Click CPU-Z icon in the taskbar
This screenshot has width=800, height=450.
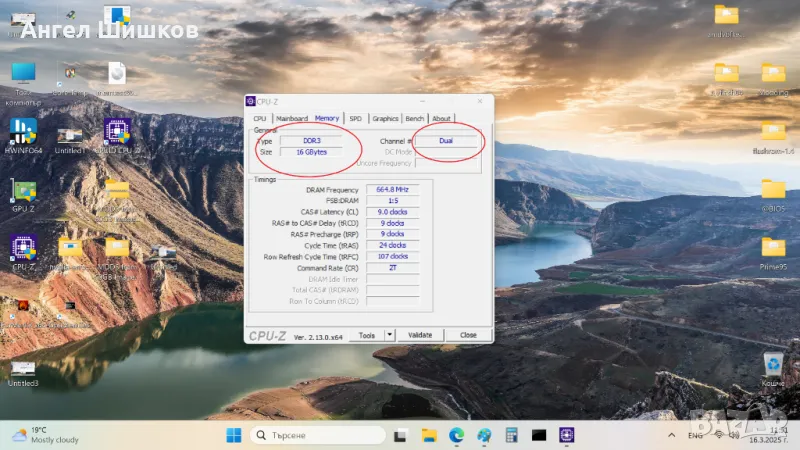point(566,435)
